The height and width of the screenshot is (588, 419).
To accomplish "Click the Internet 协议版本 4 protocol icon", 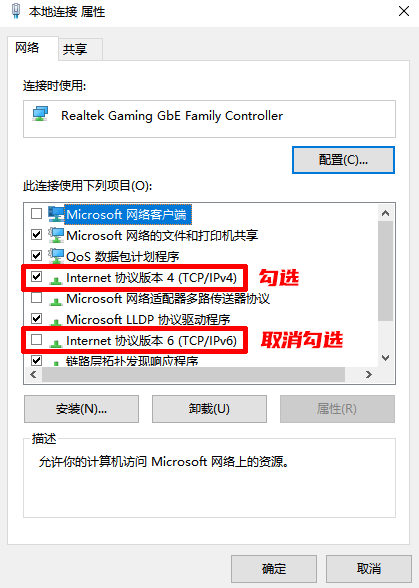I will 56,280.
